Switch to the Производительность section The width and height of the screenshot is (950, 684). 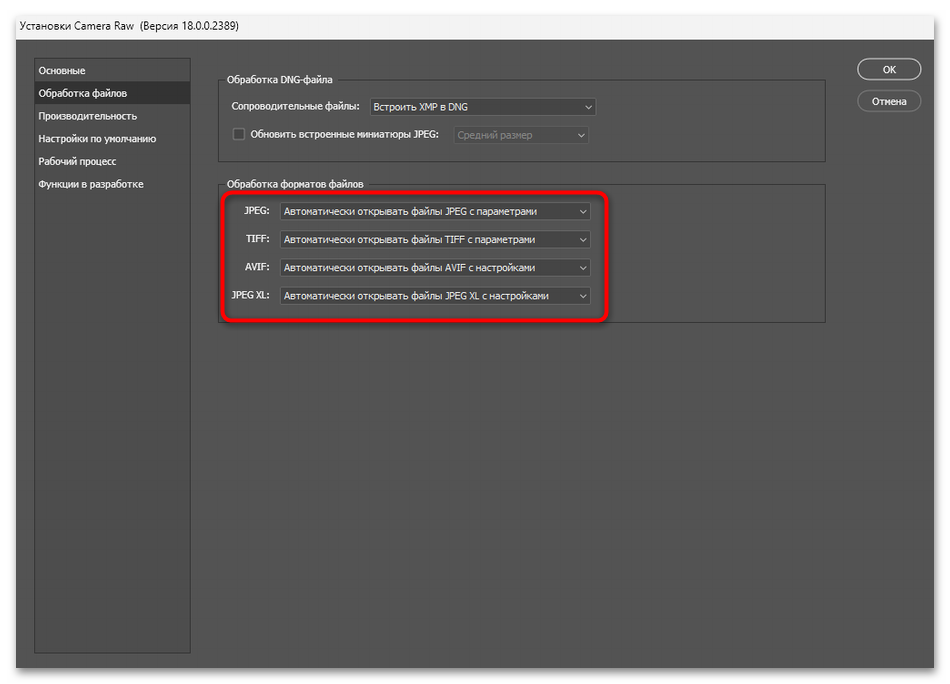pos(88,116)
